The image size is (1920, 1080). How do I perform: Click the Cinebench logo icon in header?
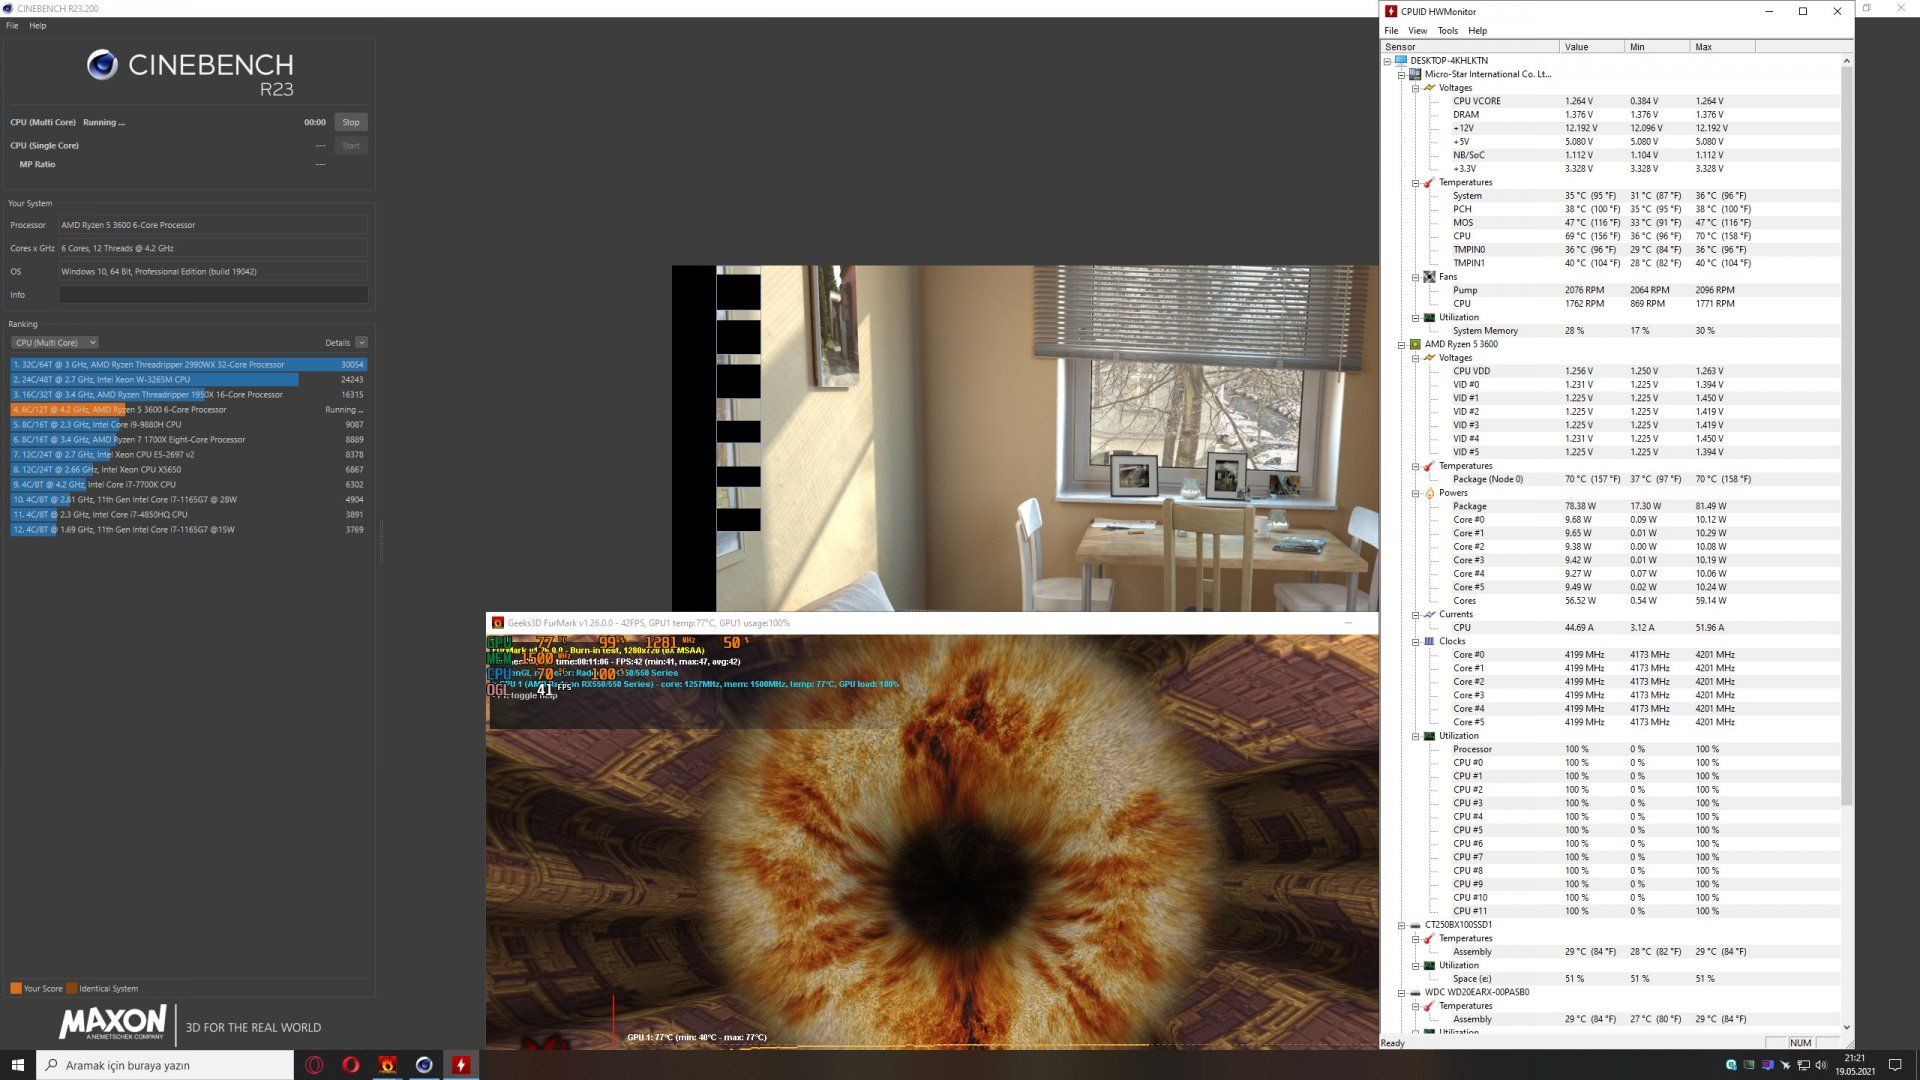(x=102, y=65)
